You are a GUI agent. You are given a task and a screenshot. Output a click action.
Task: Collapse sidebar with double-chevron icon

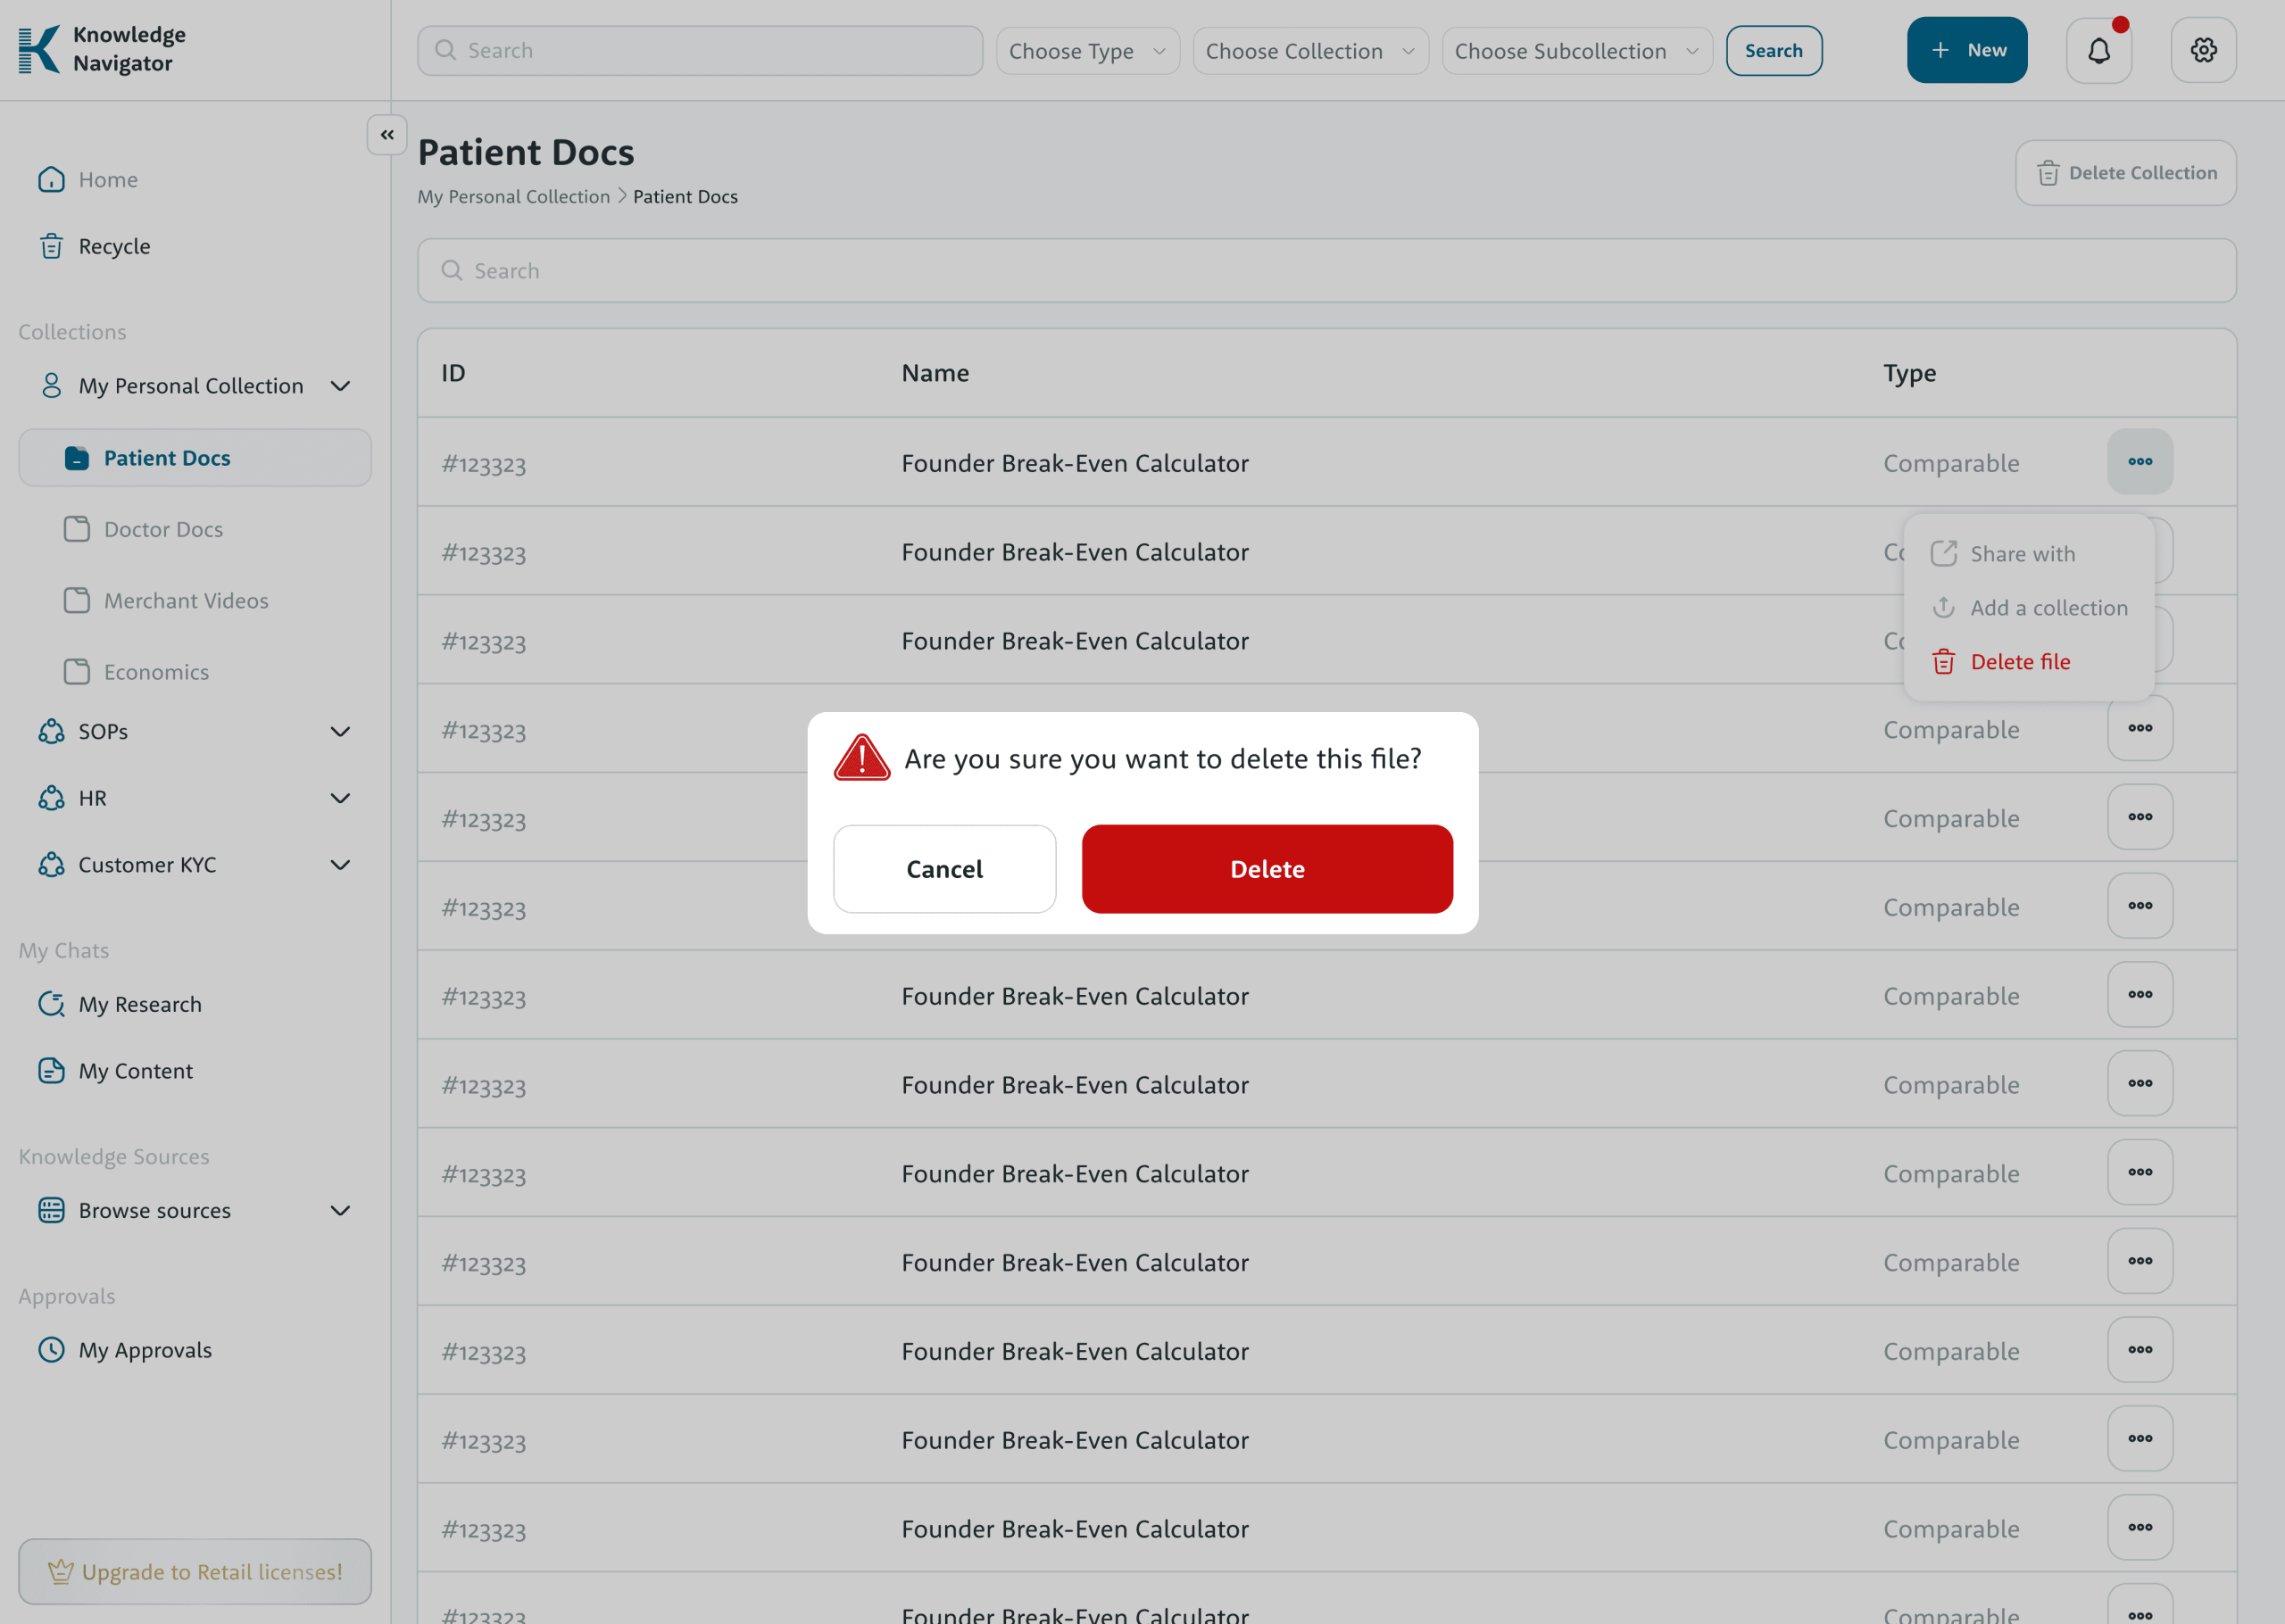pos(387,135)
